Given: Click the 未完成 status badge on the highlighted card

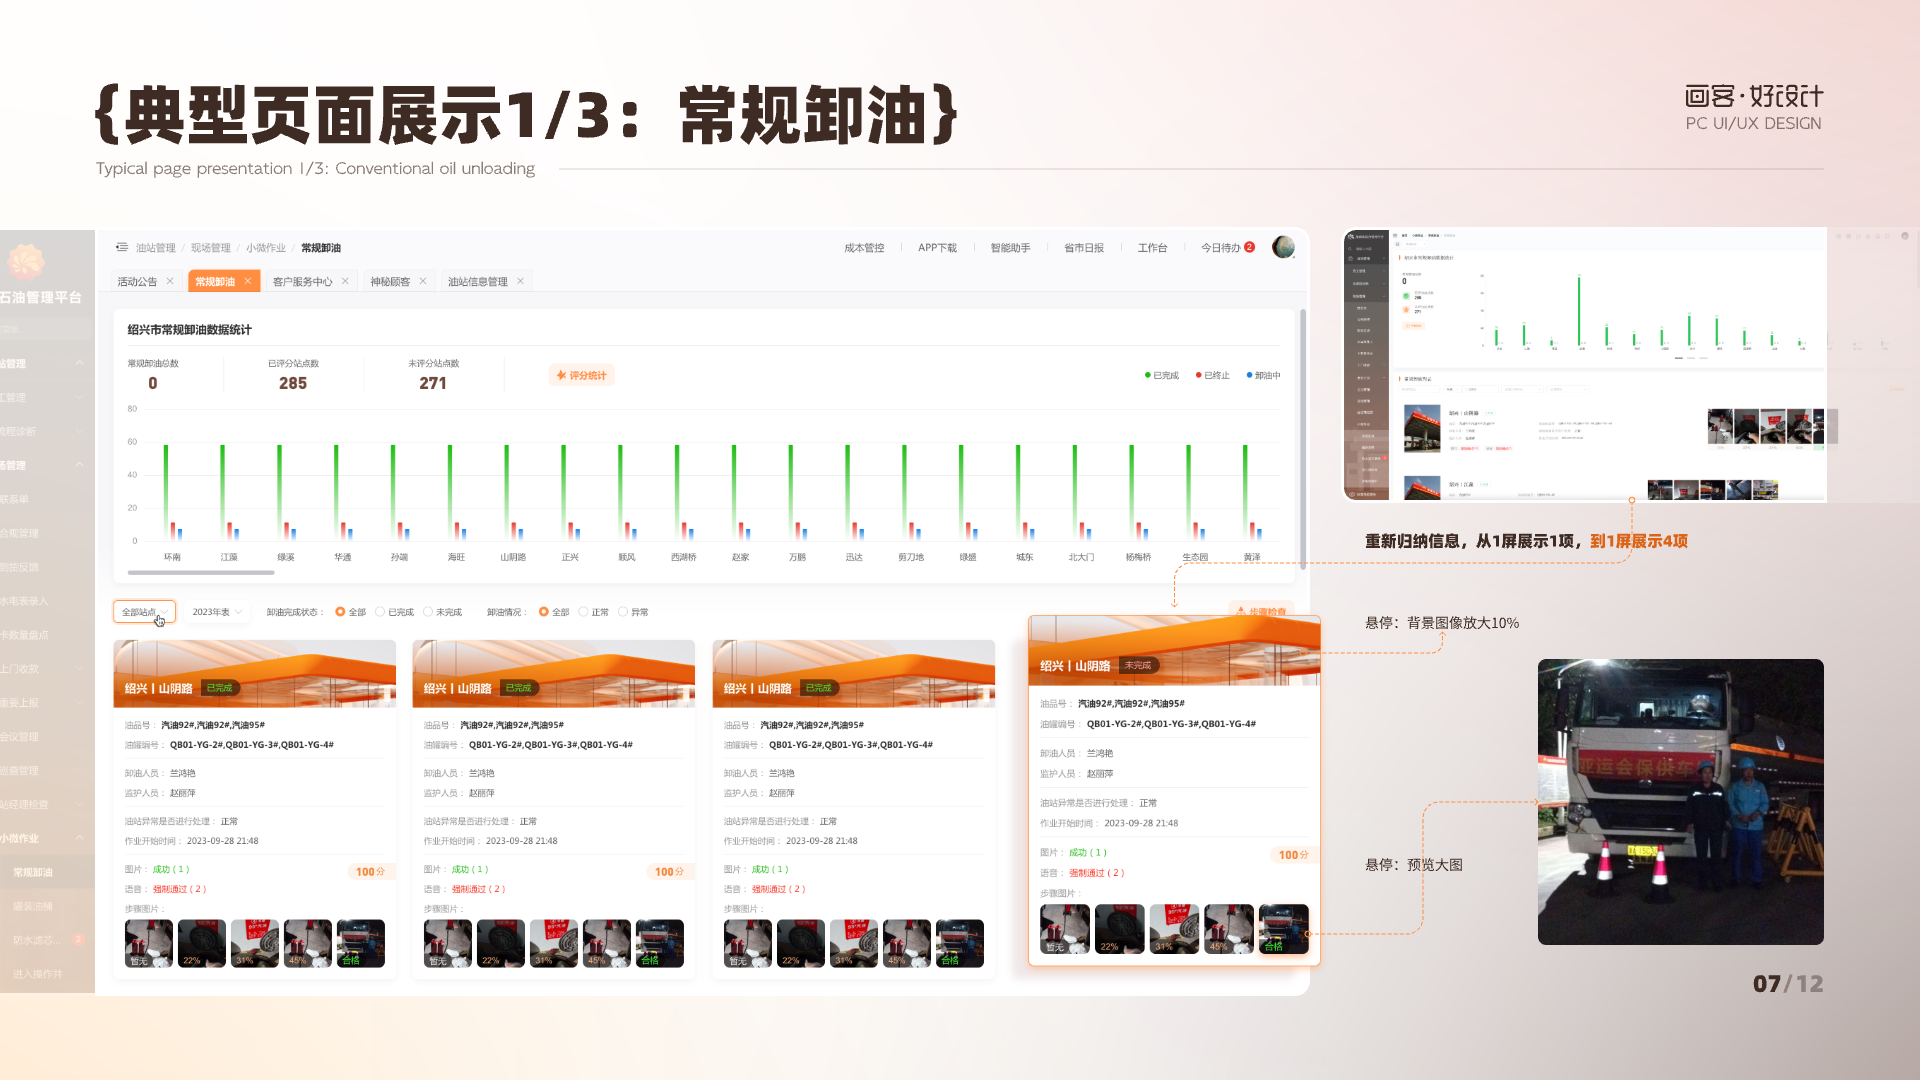Looking at the screenshot, I should coord(1138,665).
